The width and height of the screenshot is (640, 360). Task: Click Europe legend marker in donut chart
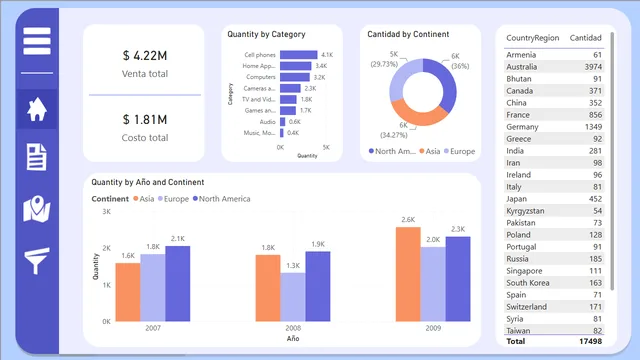(447, 151)
